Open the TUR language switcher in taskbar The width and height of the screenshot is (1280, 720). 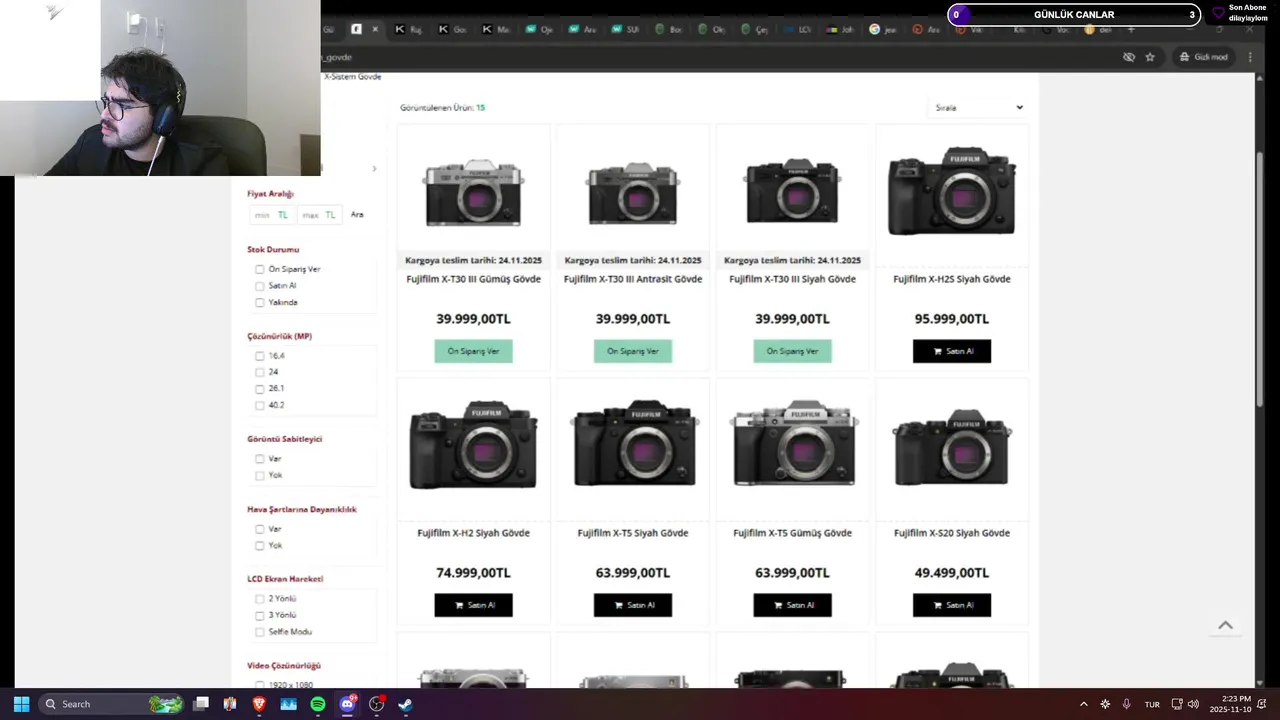(1152, 704)
